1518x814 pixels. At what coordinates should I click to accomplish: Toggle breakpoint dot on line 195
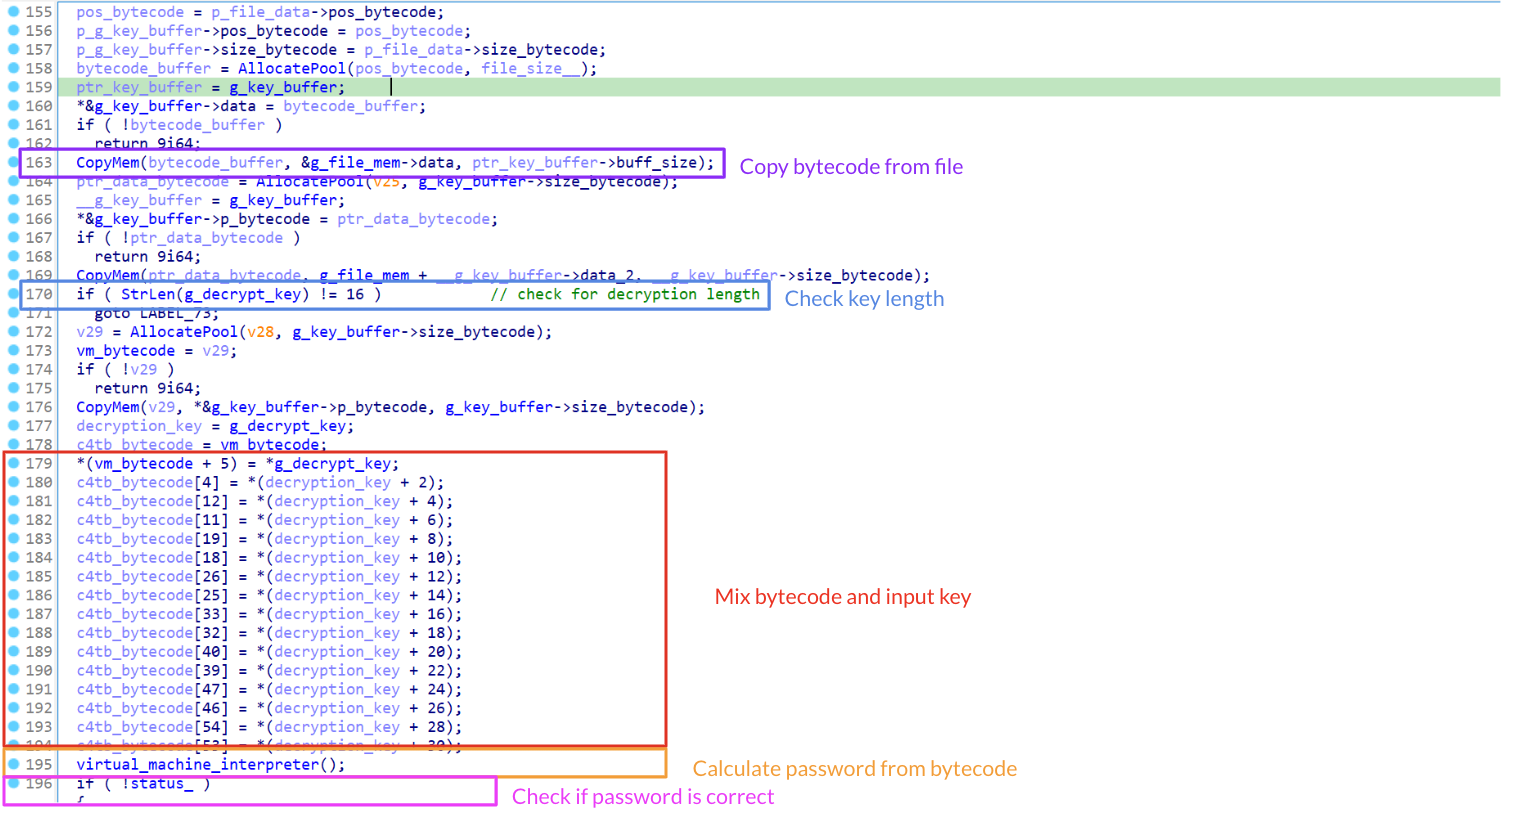[x=14, y=764]
